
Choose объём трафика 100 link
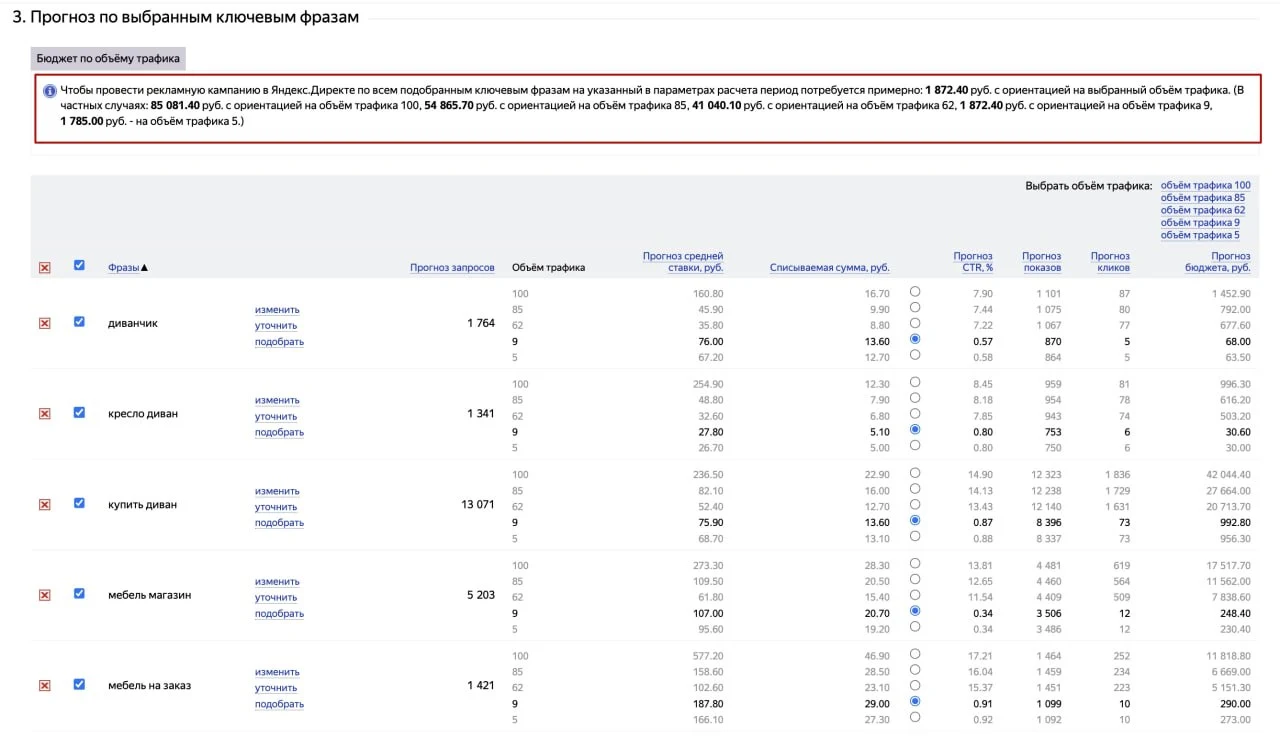[1206, 185]
